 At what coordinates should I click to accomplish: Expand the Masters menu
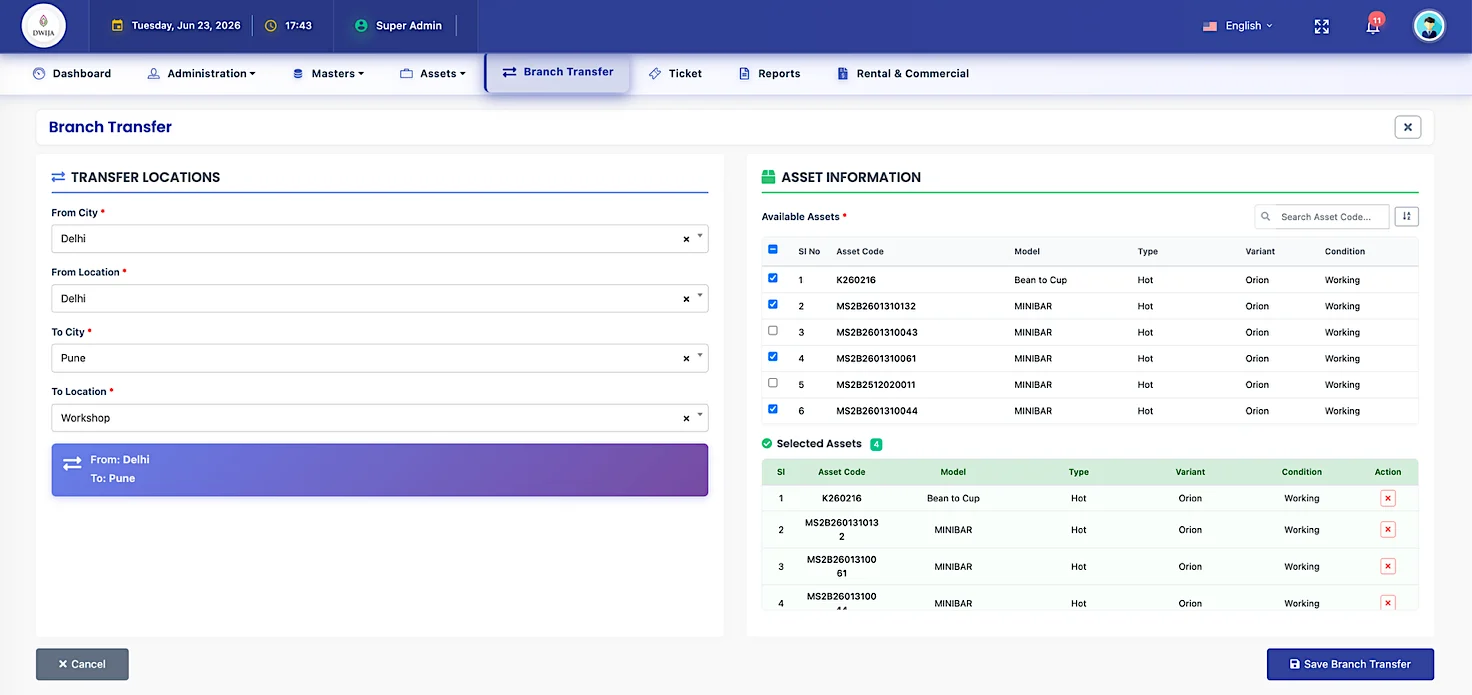[x=327, y=73]
